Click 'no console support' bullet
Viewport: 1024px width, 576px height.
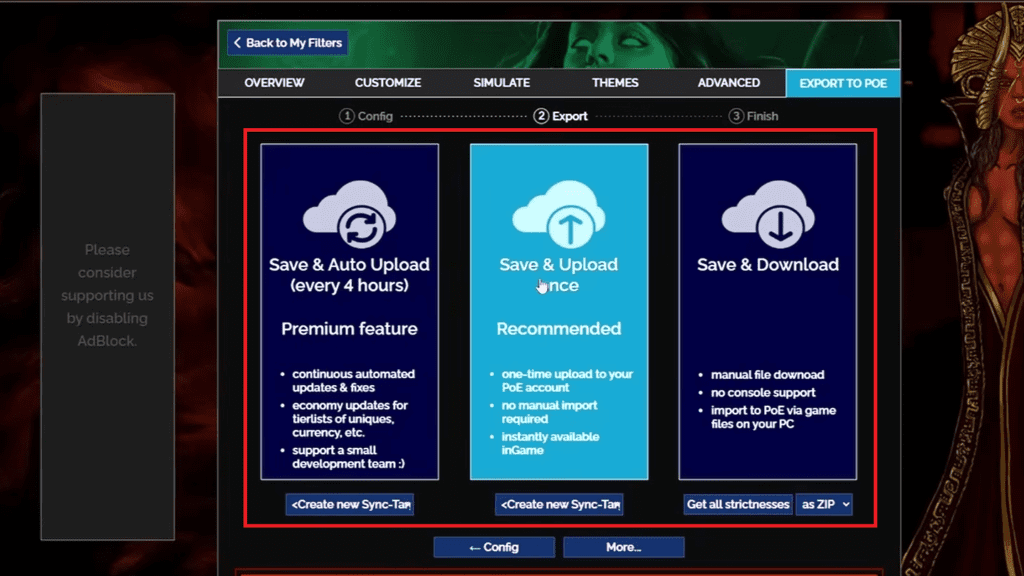click(763, 392)
